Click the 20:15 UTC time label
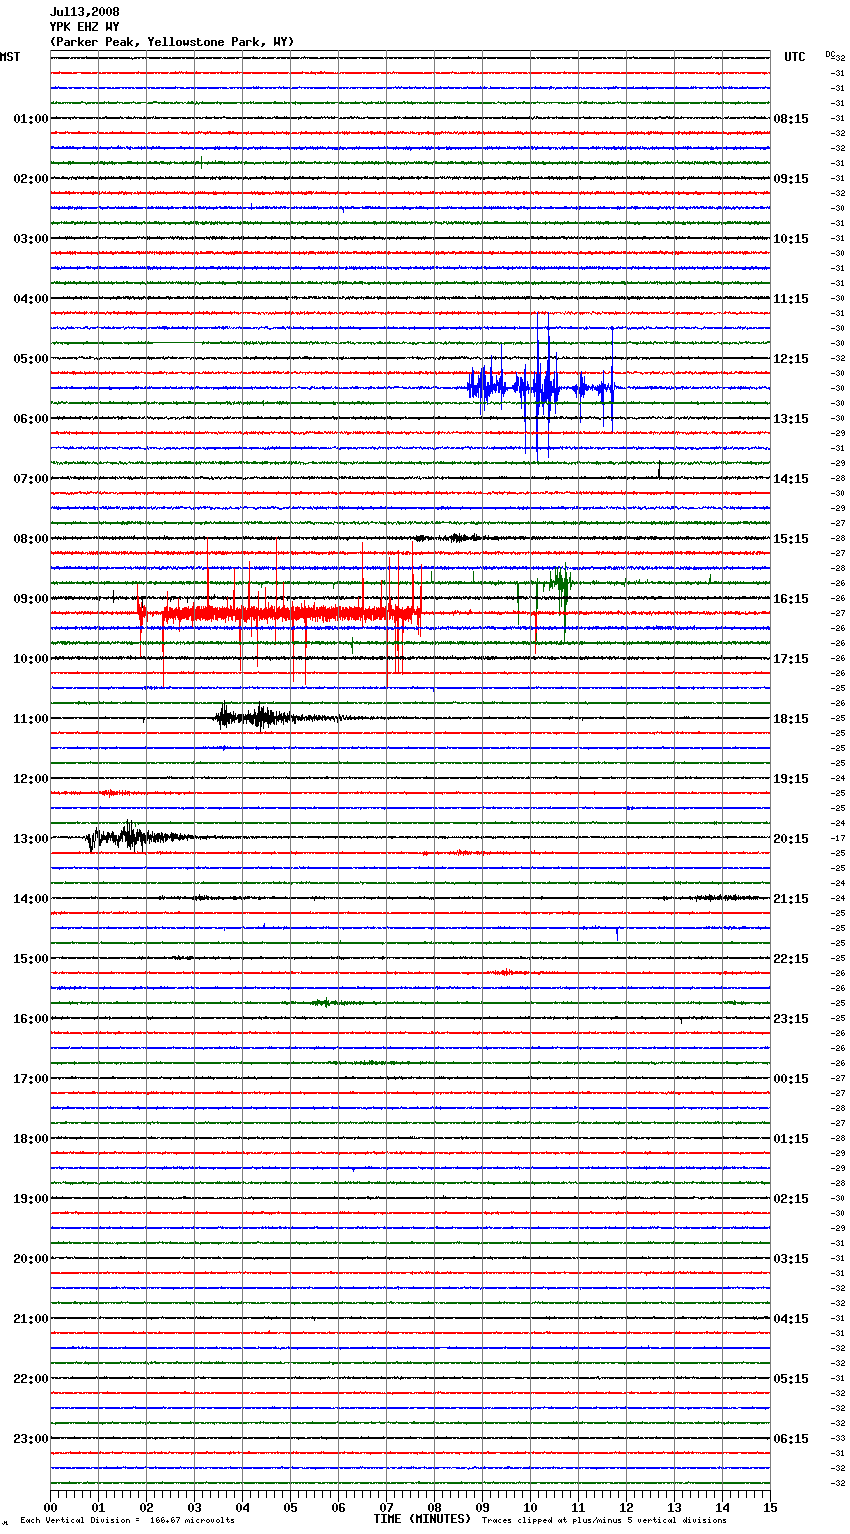 coord(791,839)
